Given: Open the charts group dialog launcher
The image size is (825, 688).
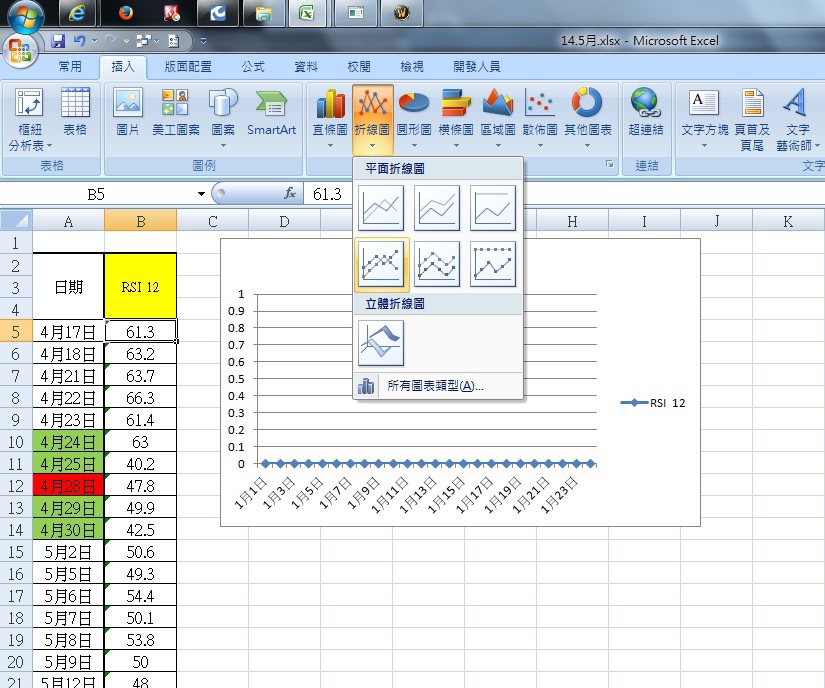Looking at the screenshot, I should [610, 165].
